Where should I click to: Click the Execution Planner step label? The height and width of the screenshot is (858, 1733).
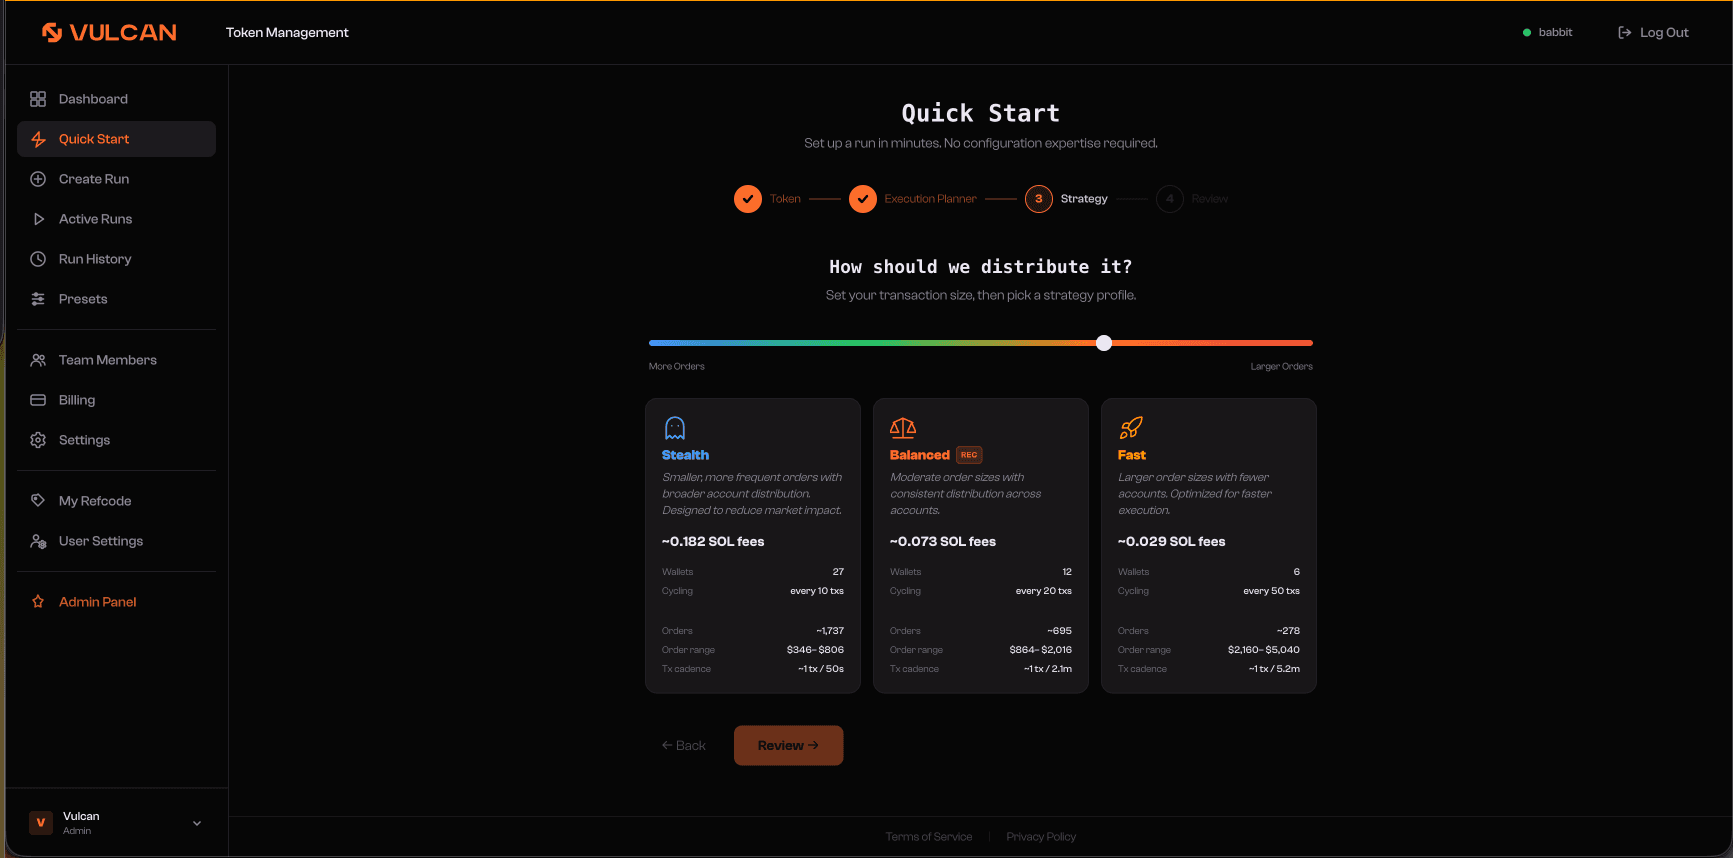pos(930,199)
